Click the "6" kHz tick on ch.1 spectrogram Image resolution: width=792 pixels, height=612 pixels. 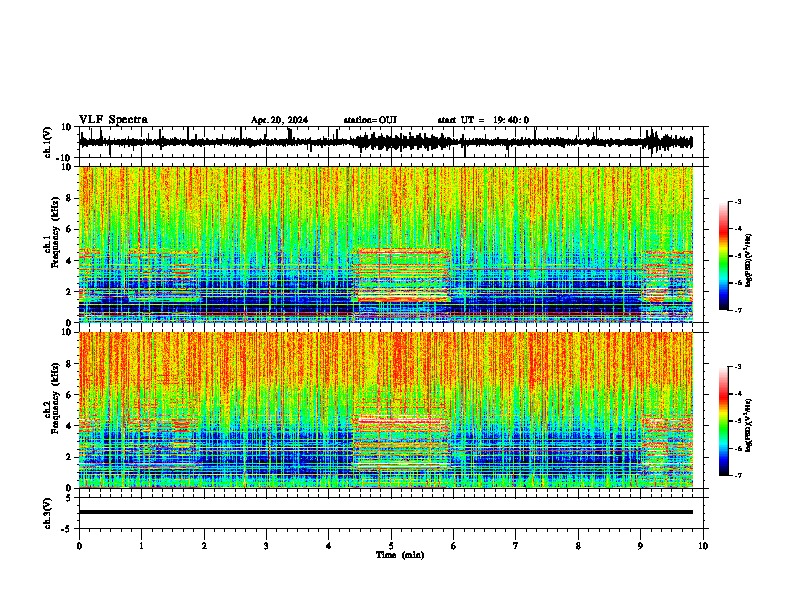70,229
